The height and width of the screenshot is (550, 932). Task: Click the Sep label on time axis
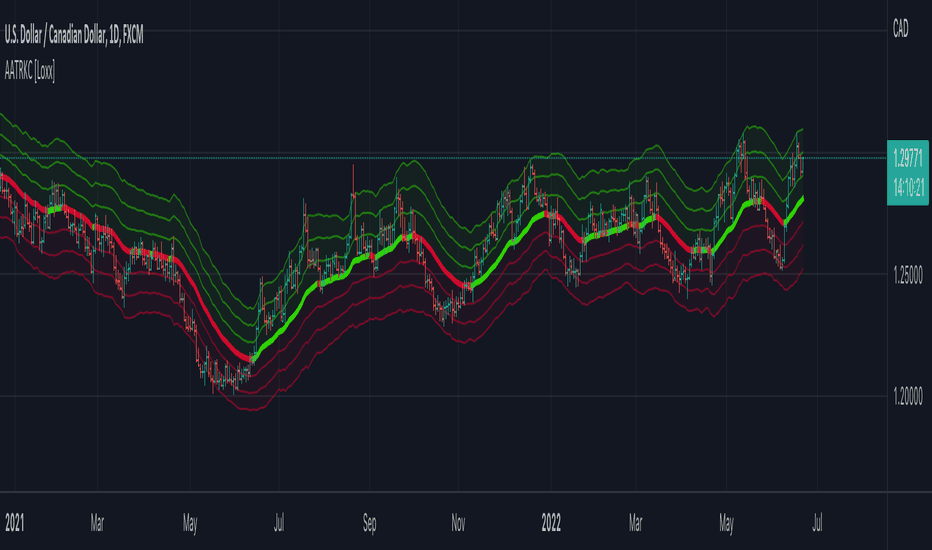pyautogui.click(x=369, y=524)
